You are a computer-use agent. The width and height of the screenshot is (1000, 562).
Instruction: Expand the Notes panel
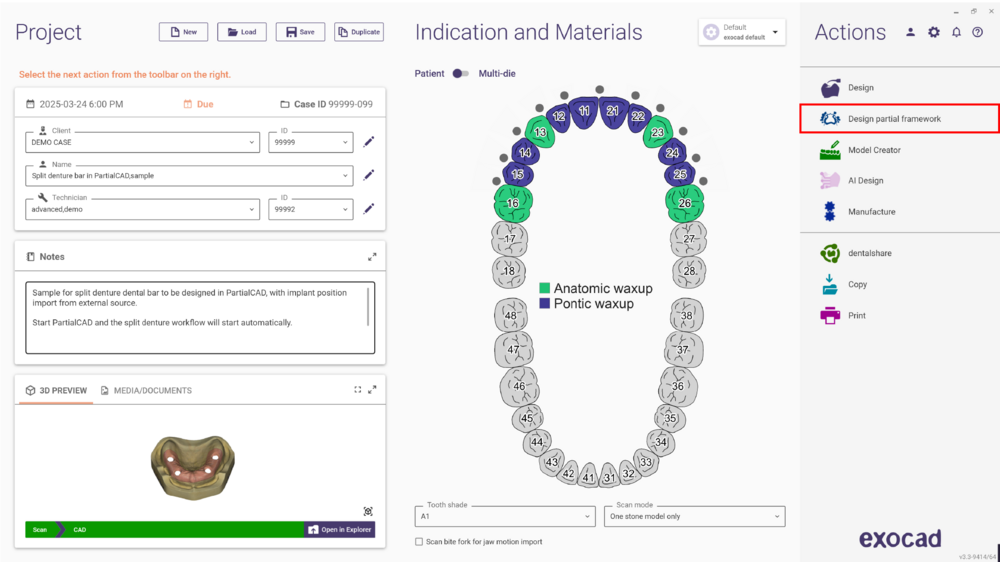click(372, 256)
